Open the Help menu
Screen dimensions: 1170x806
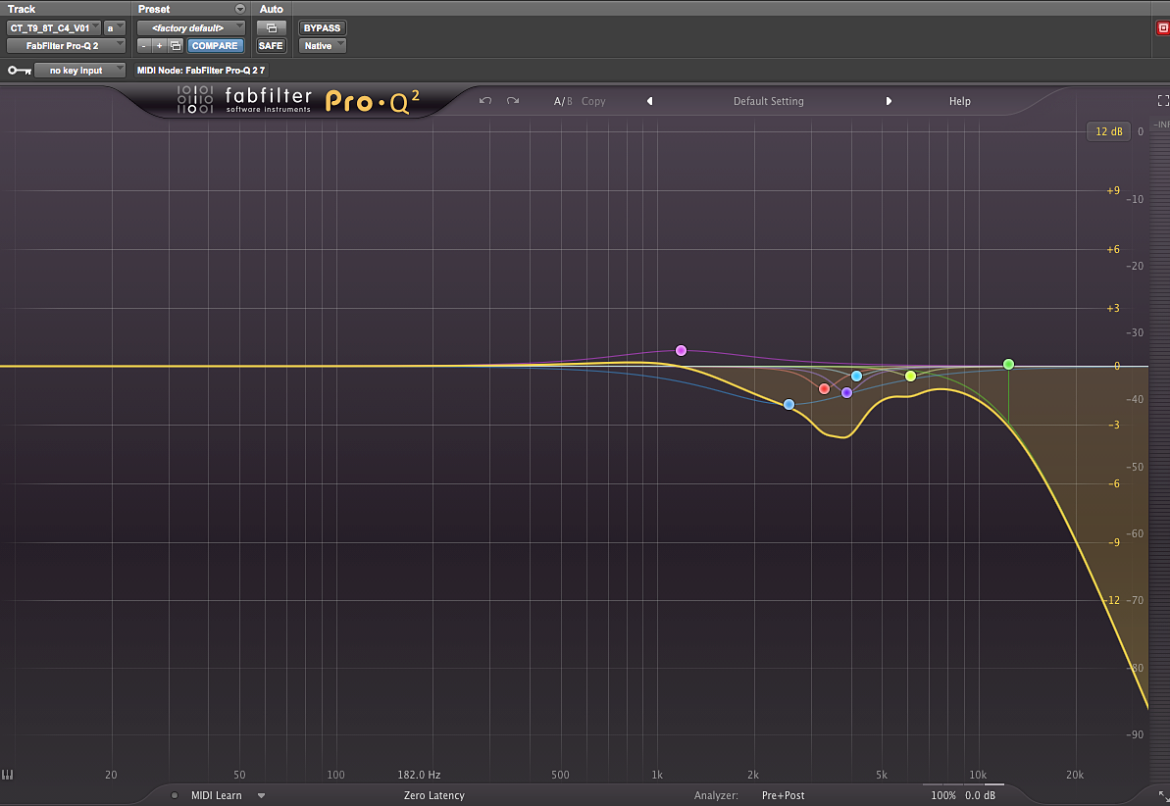coord(960,101)
